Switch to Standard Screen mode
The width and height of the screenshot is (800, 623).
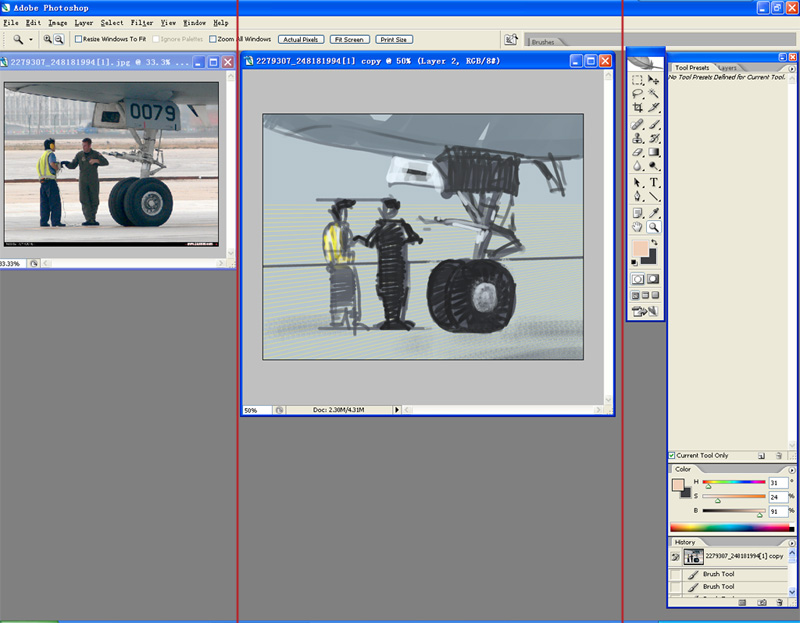click(x=635, y=295)
